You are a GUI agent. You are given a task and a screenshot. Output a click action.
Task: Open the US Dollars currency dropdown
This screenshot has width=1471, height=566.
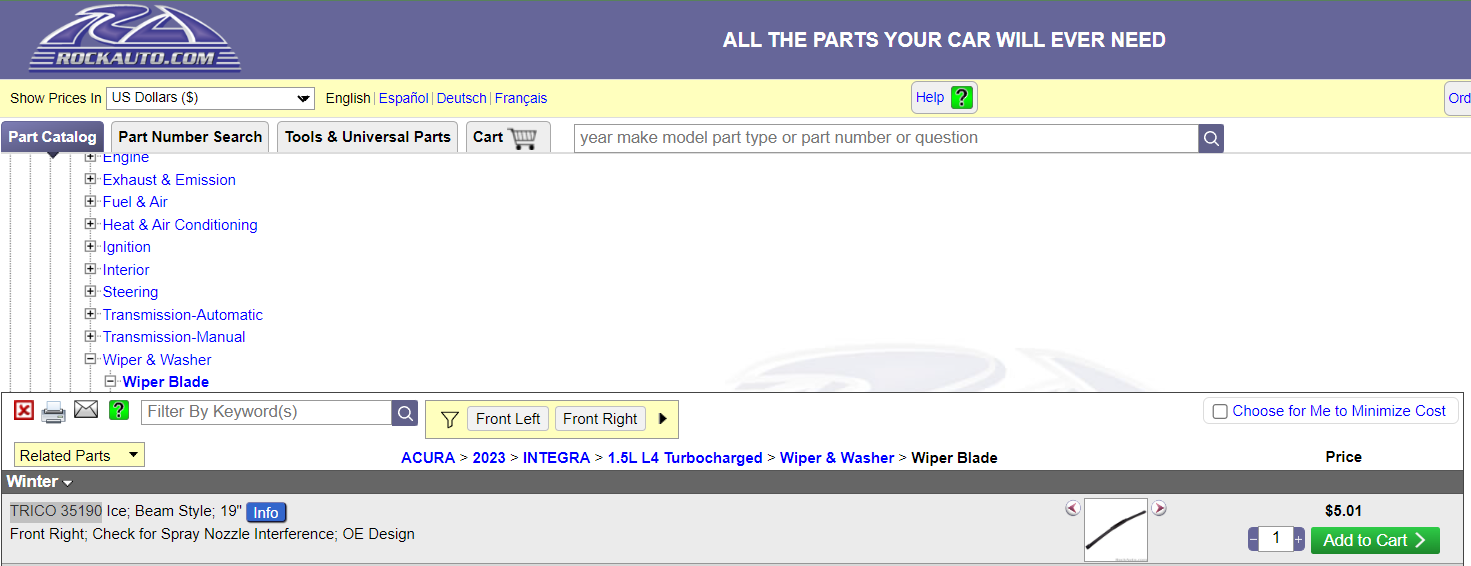pos(210,98)
